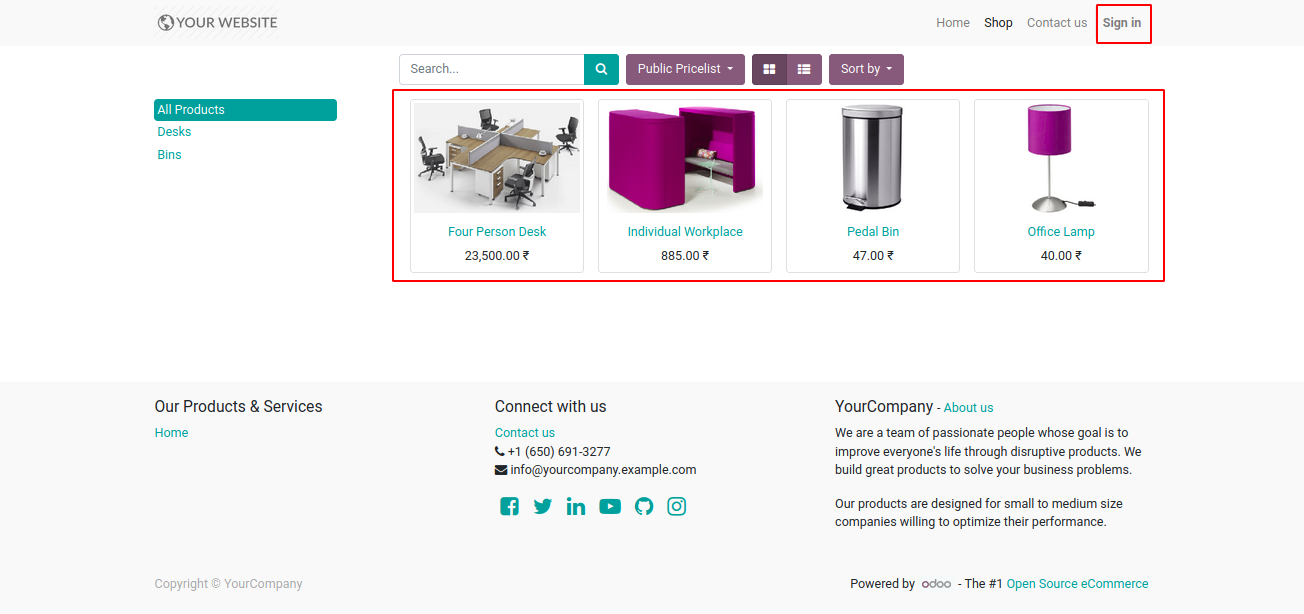Switch to grid view layout
Viewport: 1304px width, 614px height.
(769, 69)
